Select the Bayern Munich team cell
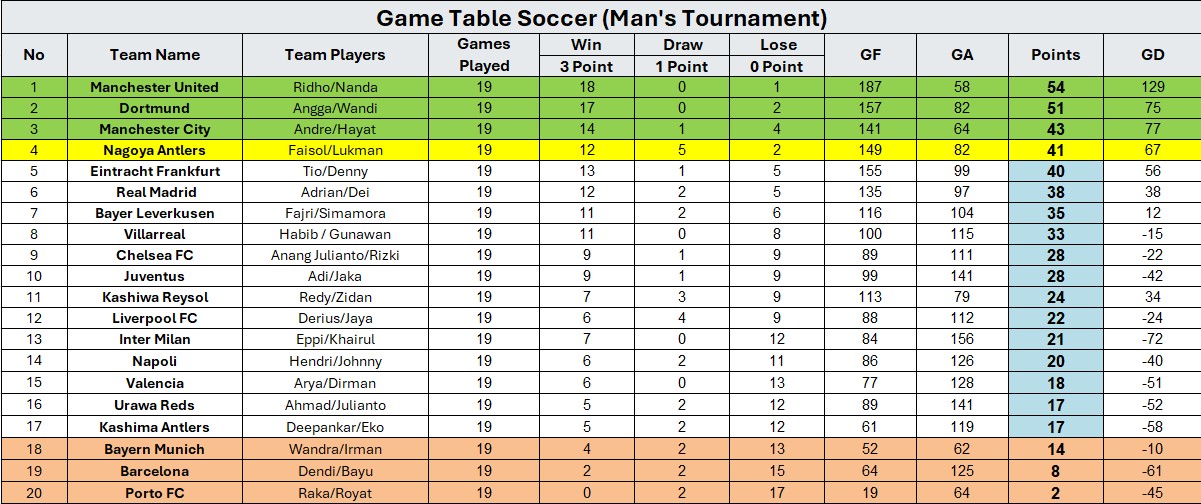This screenshot has height=504, width=1201. 155,449
